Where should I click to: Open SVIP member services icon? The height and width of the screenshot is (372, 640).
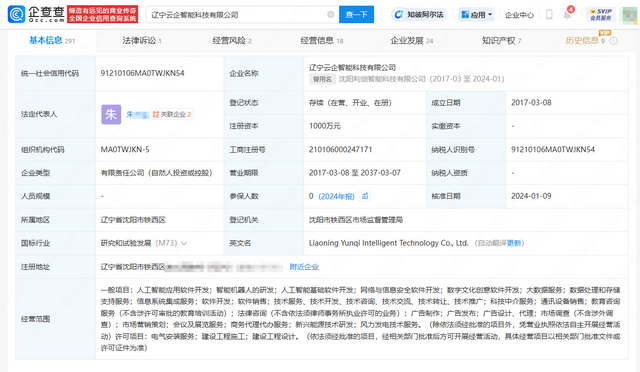click(601, 15)
